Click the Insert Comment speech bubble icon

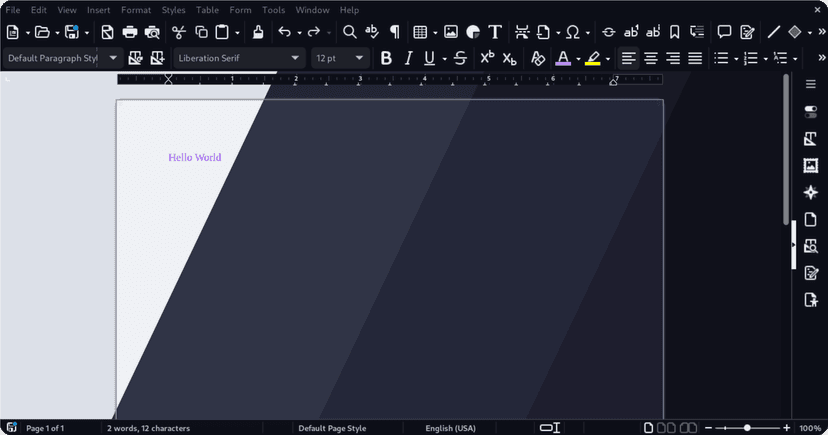(725, 32)
